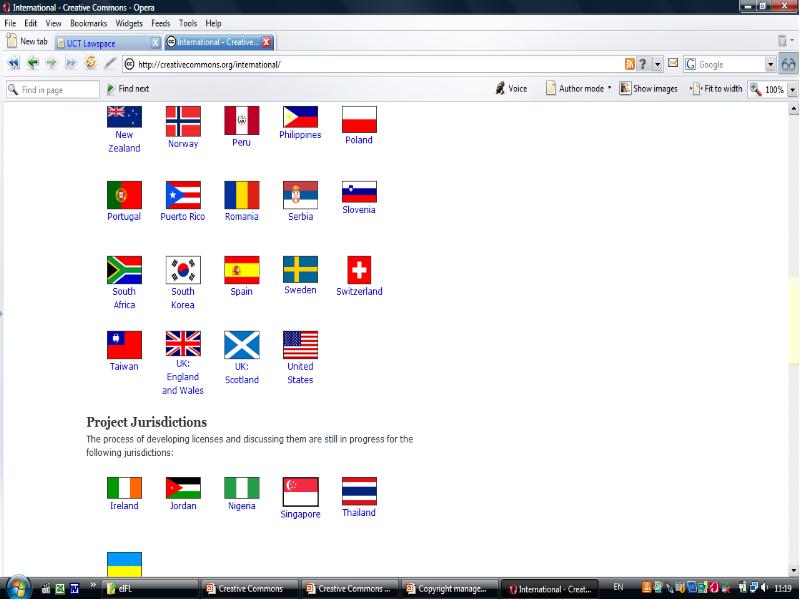800x600 pixels.
Task: Expand the Google search engine dropdown
Action: tap(770, 64)
